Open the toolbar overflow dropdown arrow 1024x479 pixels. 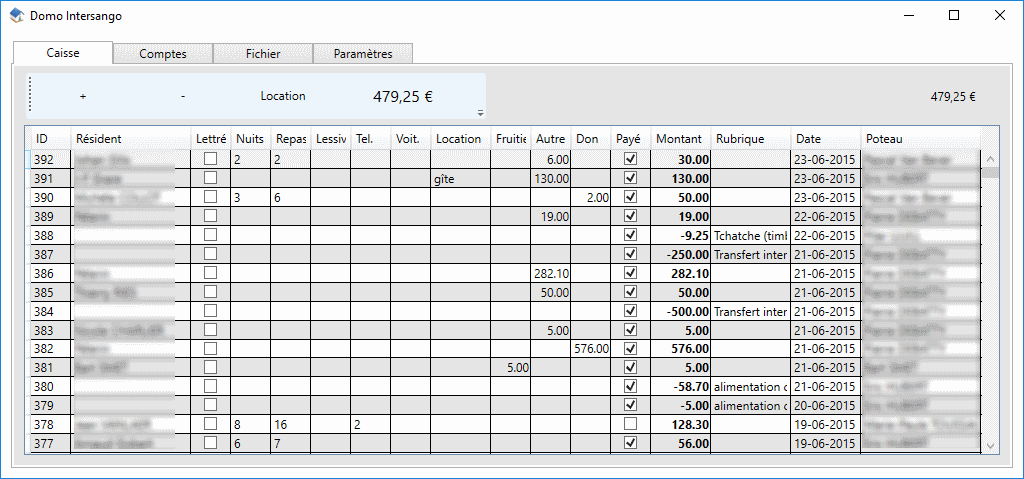pos(480,113)
